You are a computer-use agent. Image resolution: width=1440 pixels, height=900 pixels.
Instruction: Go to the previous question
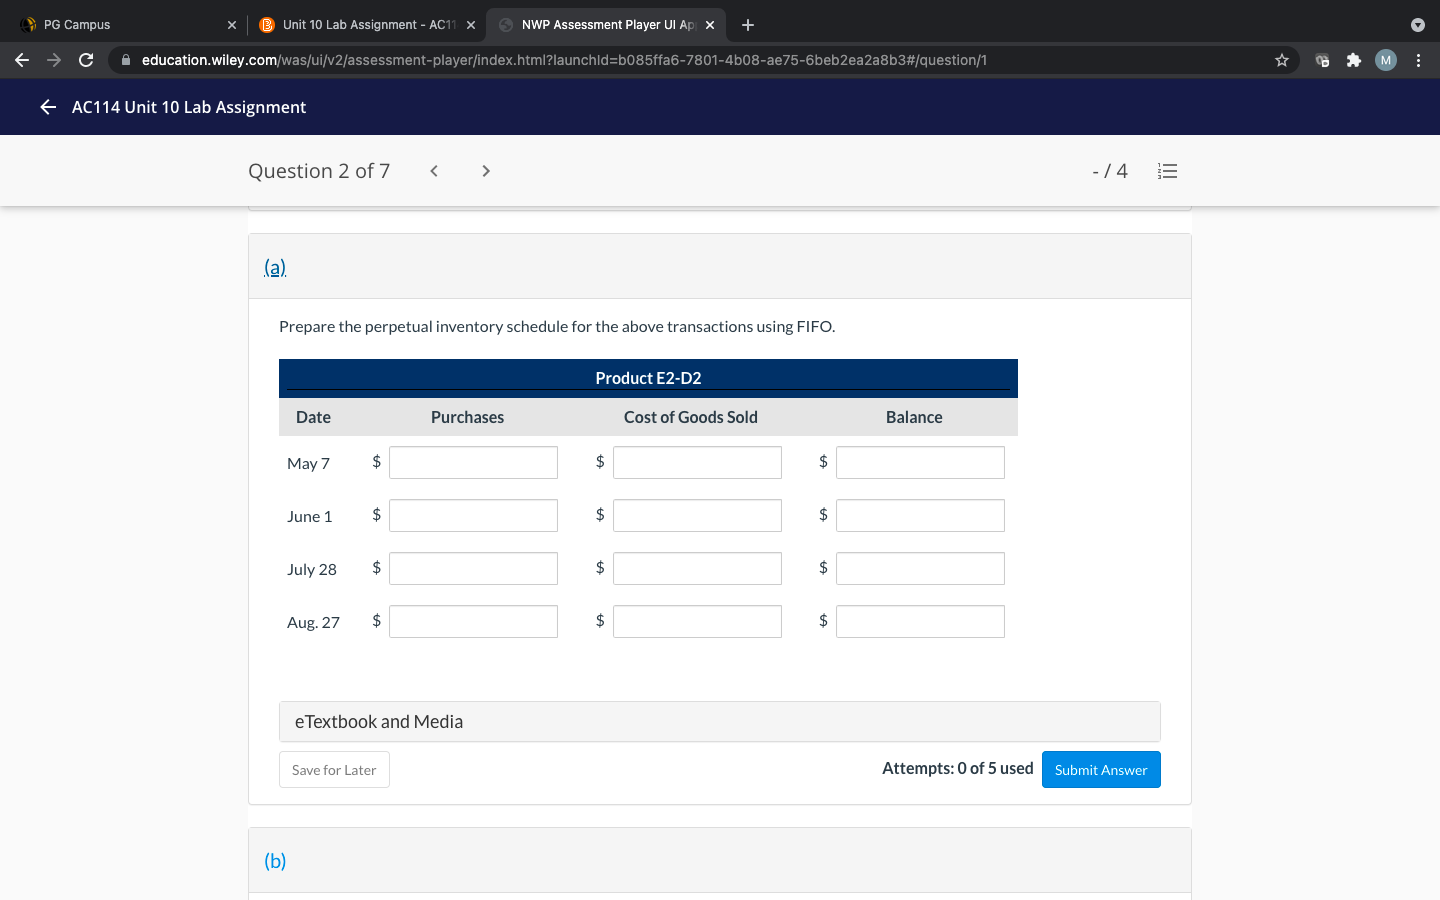pyautogui.click(x=434, y=171)
